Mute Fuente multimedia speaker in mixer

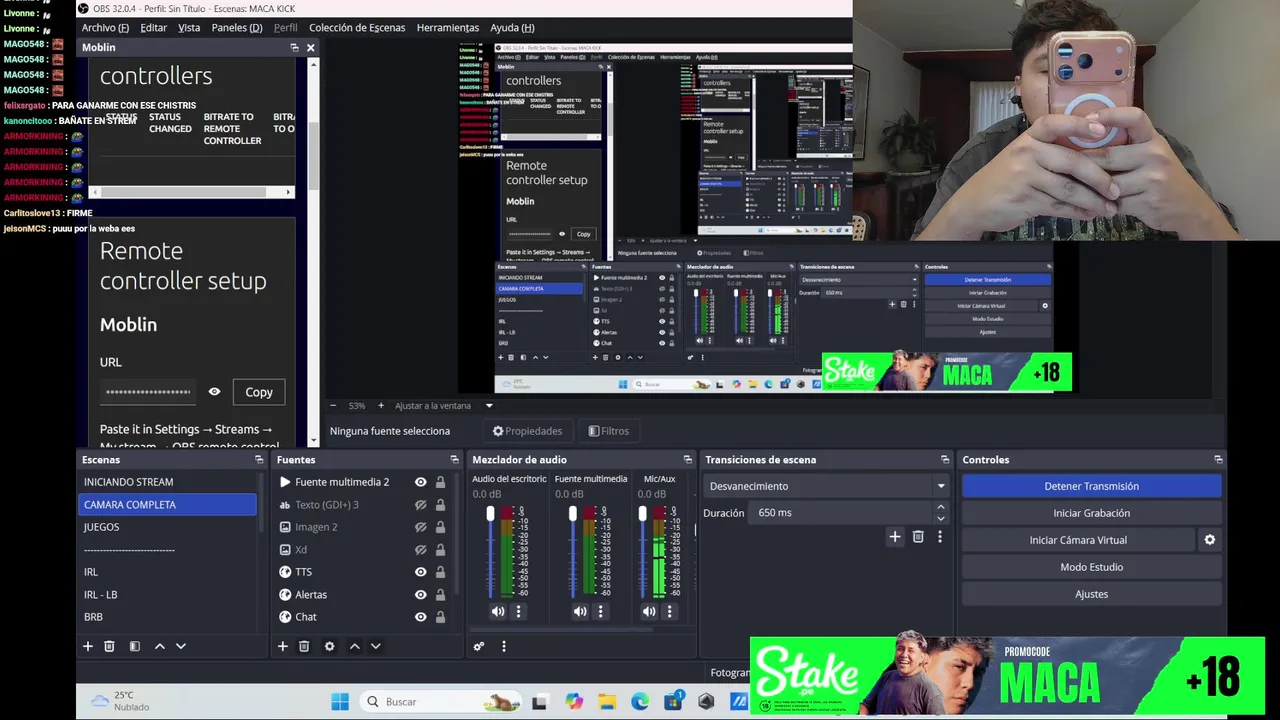(x=580, y=611)
